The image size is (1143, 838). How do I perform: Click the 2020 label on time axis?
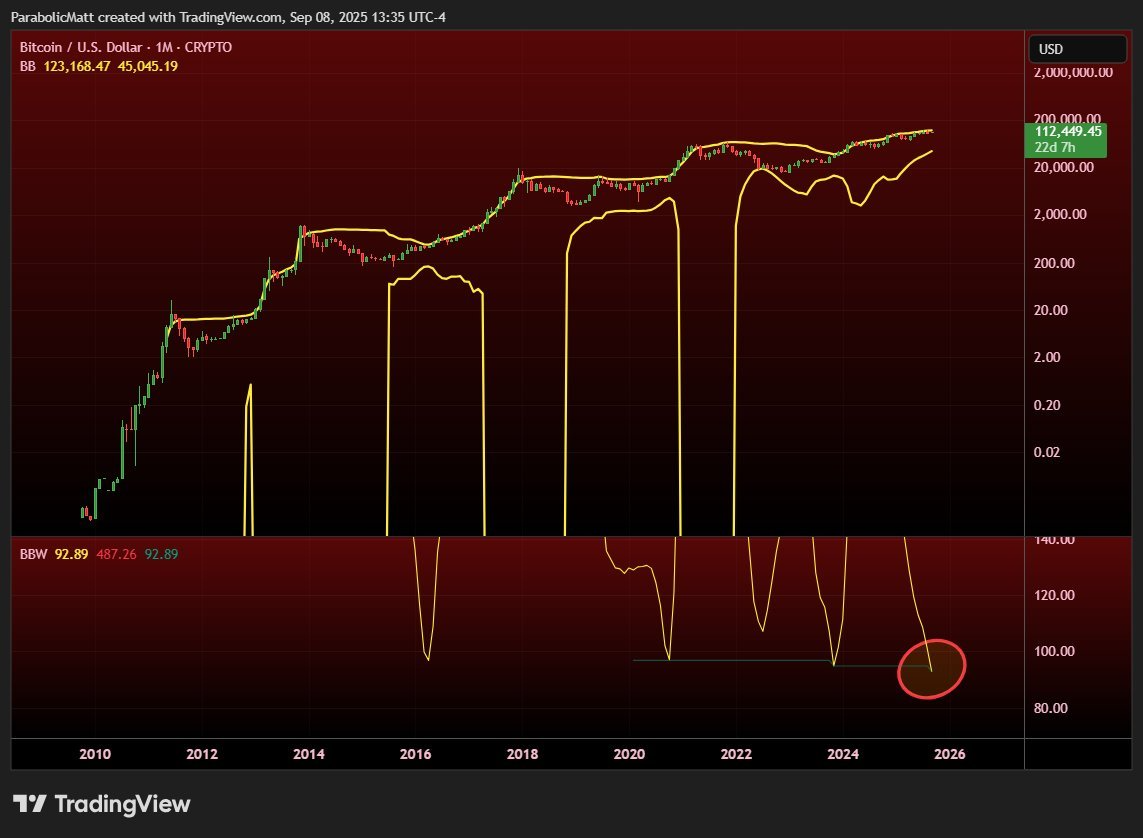pyautogui.click(x=629, y=754)
